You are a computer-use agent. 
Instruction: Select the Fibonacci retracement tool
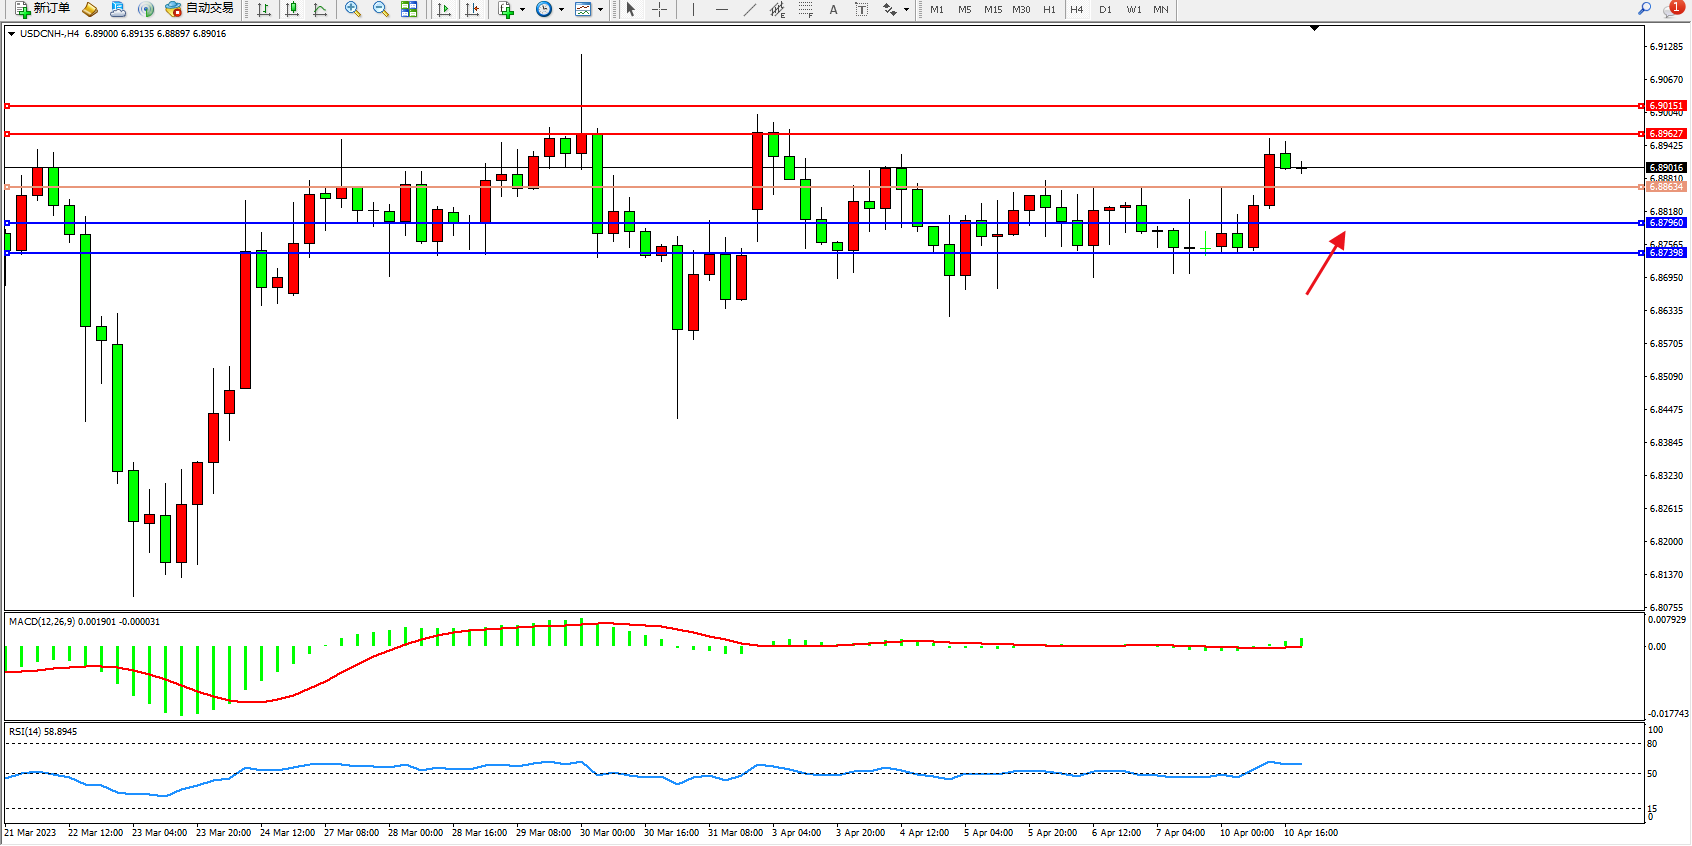(x=806, y=9)
